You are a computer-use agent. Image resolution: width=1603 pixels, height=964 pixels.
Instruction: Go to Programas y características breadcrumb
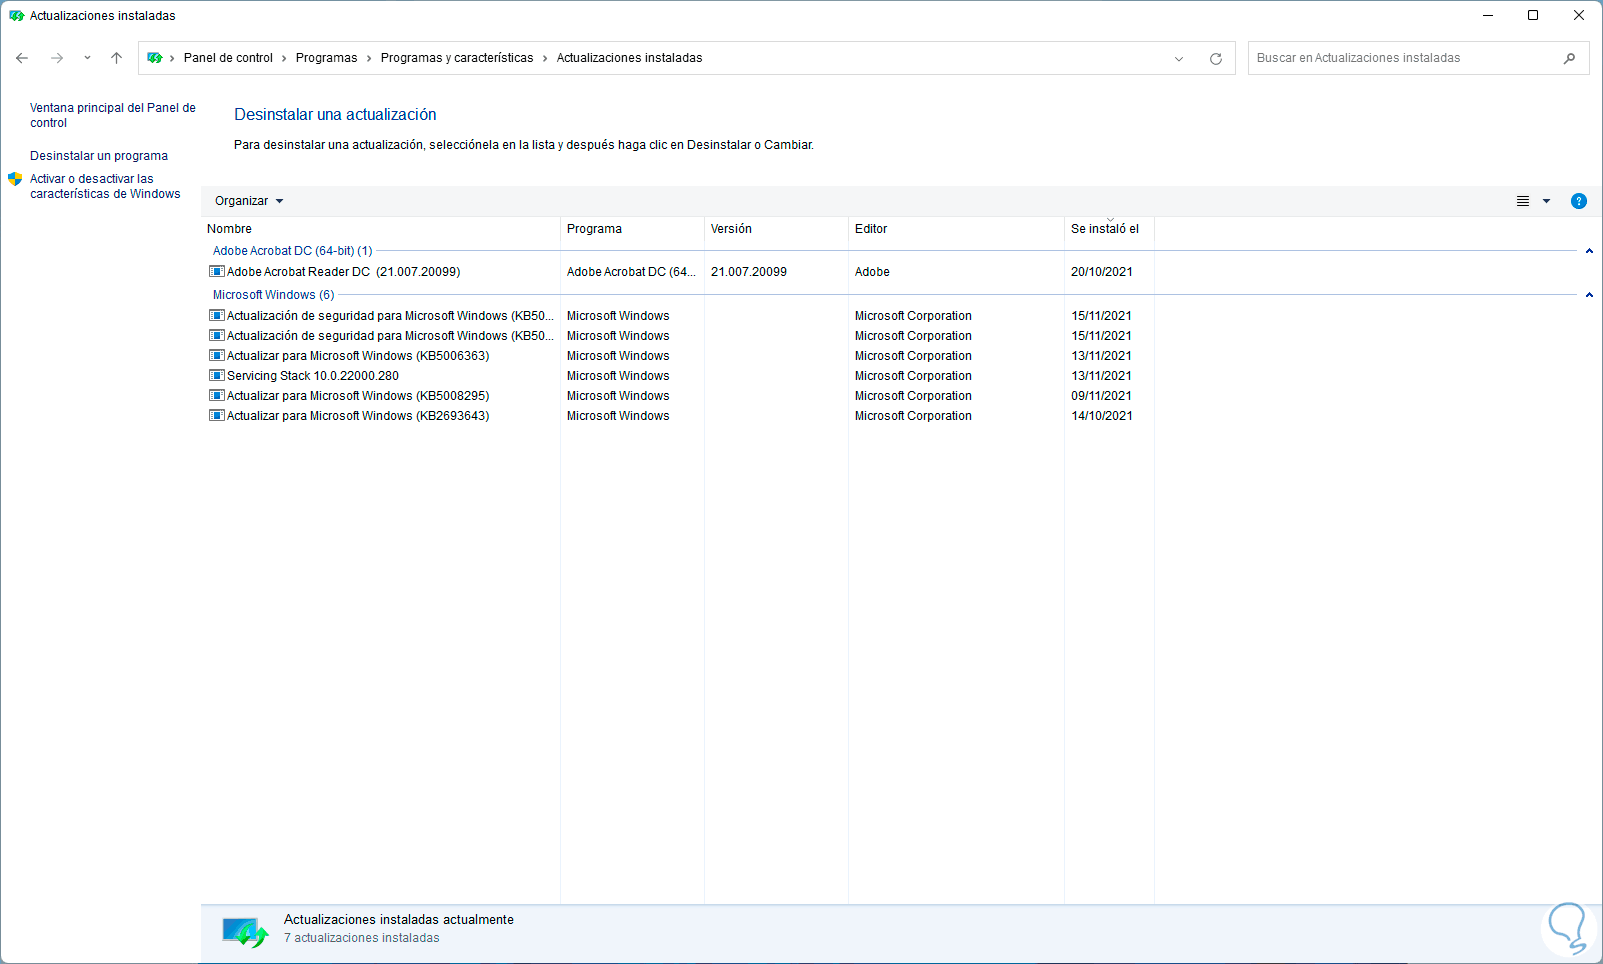(457, 58)
